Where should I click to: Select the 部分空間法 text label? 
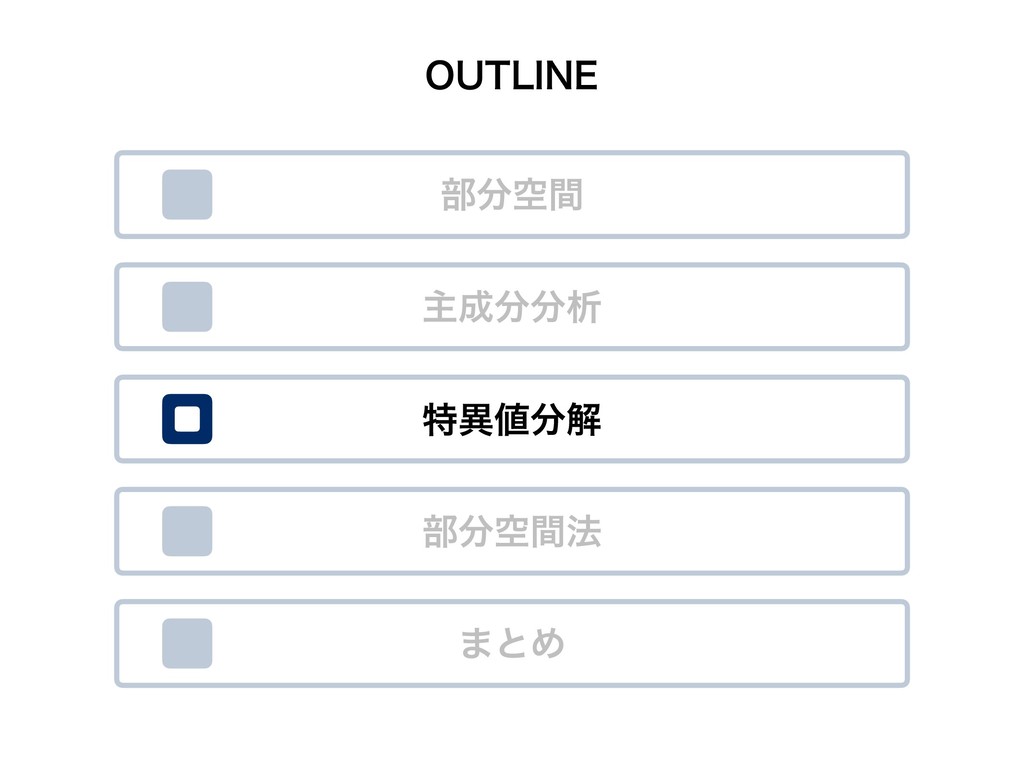pos(512,531)
